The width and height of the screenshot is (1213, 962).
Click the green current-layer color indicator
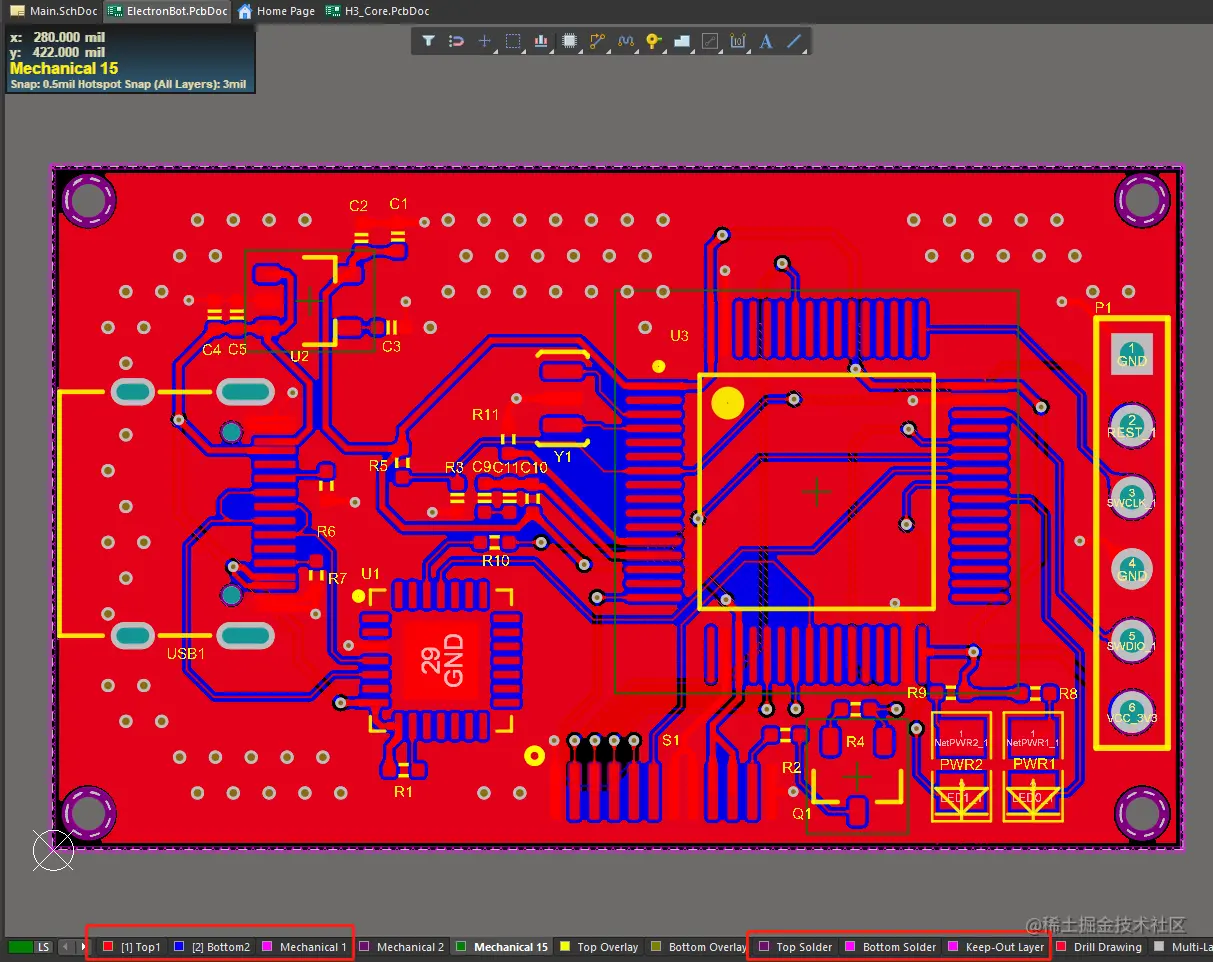[x=20, y=946]
